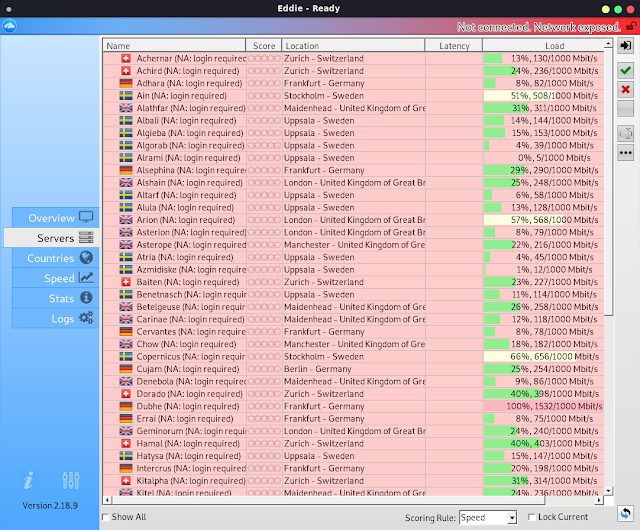Screen dimensions: 640x530
Task: Enable the Show All checkbox
Action: pos(106,517)
